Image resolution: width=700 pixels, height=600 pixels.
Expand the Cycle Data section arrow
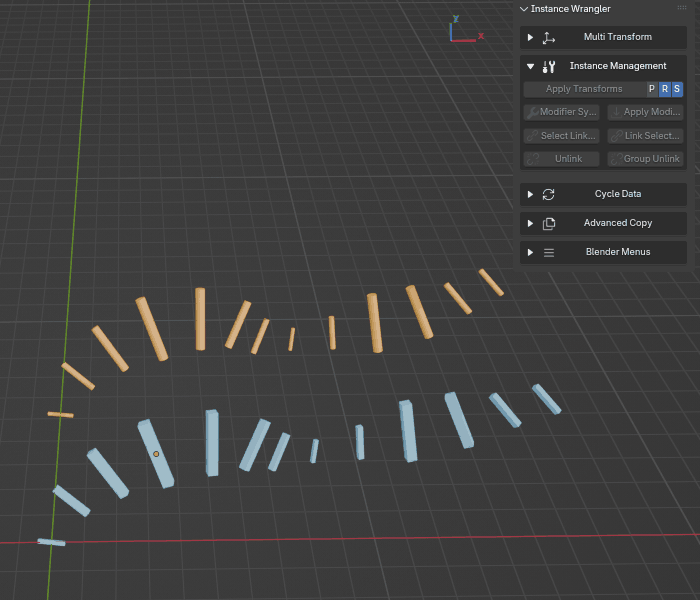530,195
